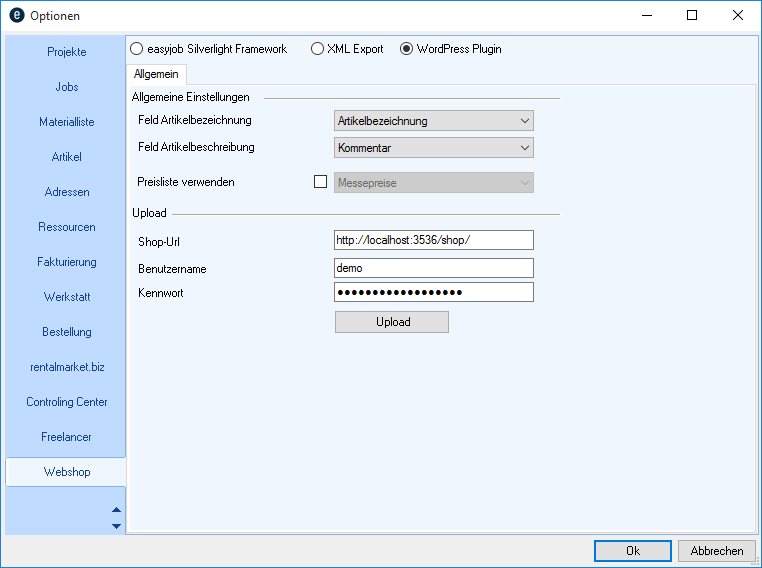
Task: Choose the XML Export radio button
Action: (317, 49)
